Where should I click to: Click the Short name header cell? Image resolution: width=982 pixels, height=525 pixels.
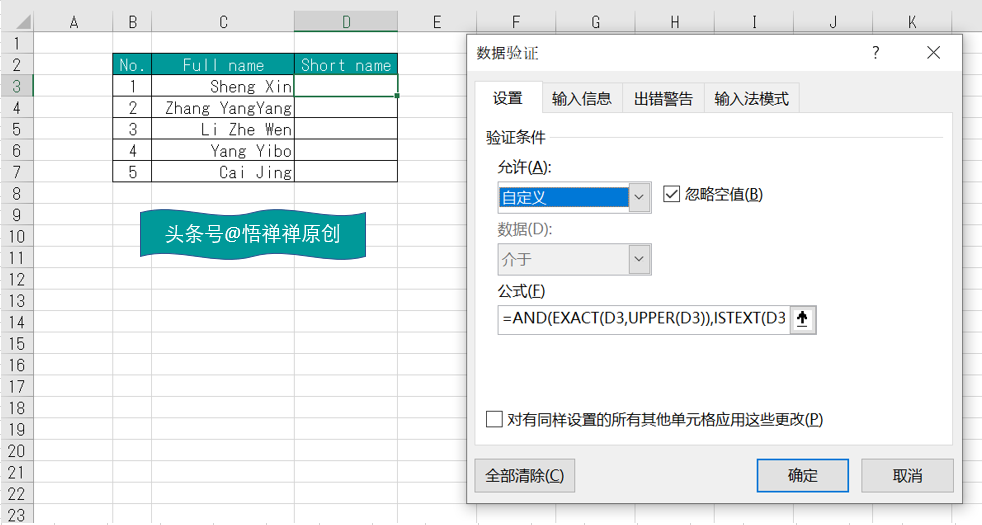pos(346,65)
